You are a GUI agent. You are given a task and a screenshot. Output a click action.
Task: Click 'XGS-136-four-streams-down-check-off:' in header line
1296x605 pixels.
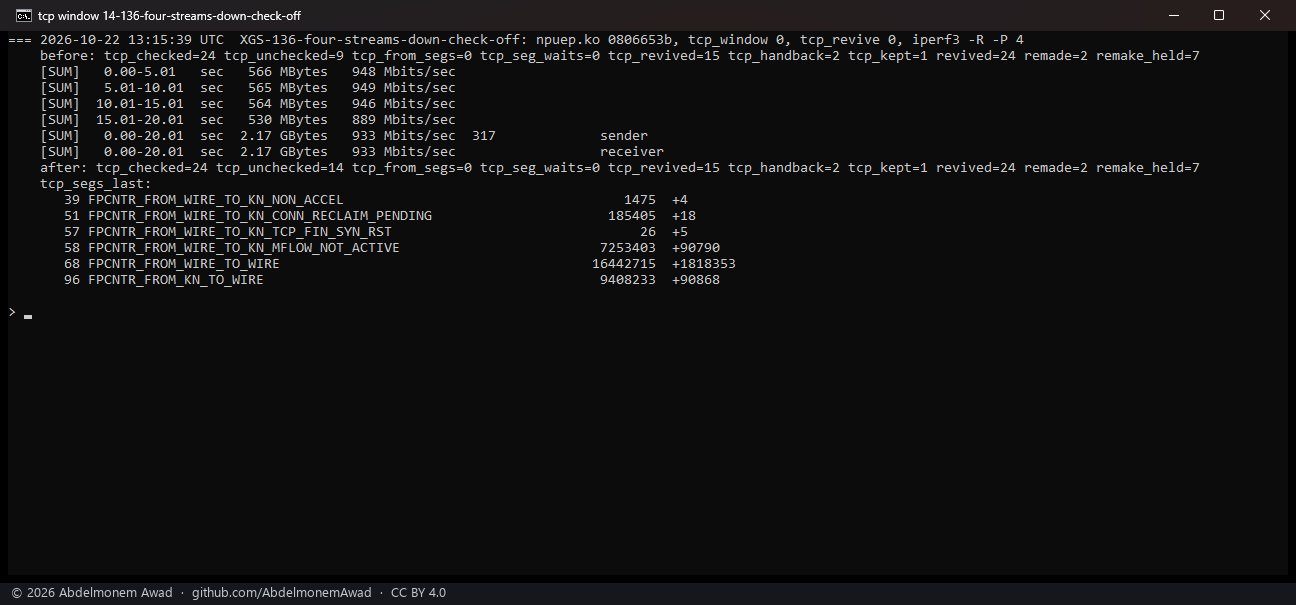pyautogui.click(x=384, y=40)
